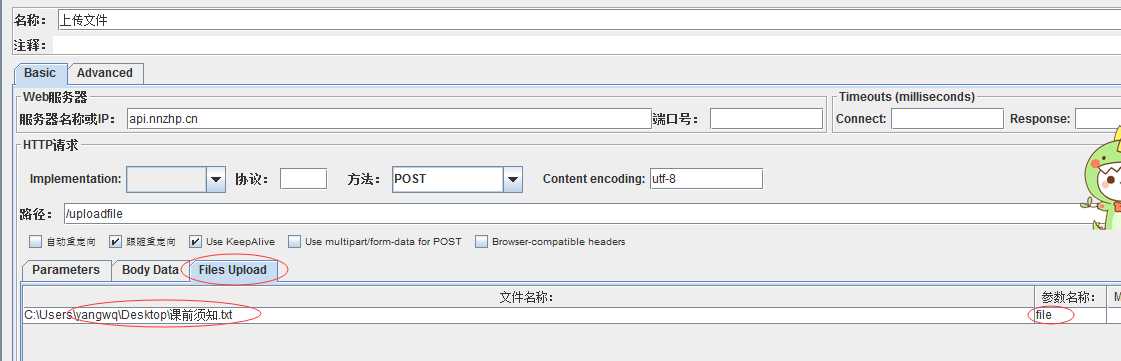This screenshot has width=1121, height=361.
Task: Switch to the Basic tab
Action: coord(40,73)
